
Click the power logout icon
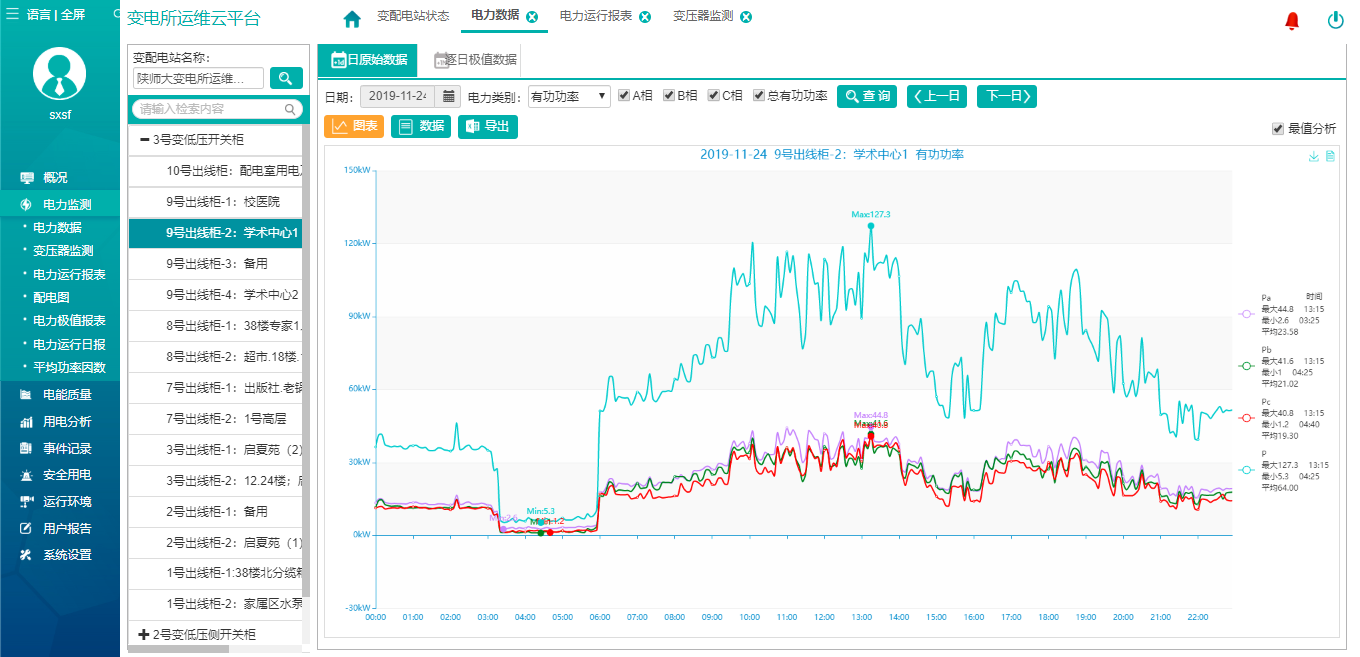point(1335,20)
